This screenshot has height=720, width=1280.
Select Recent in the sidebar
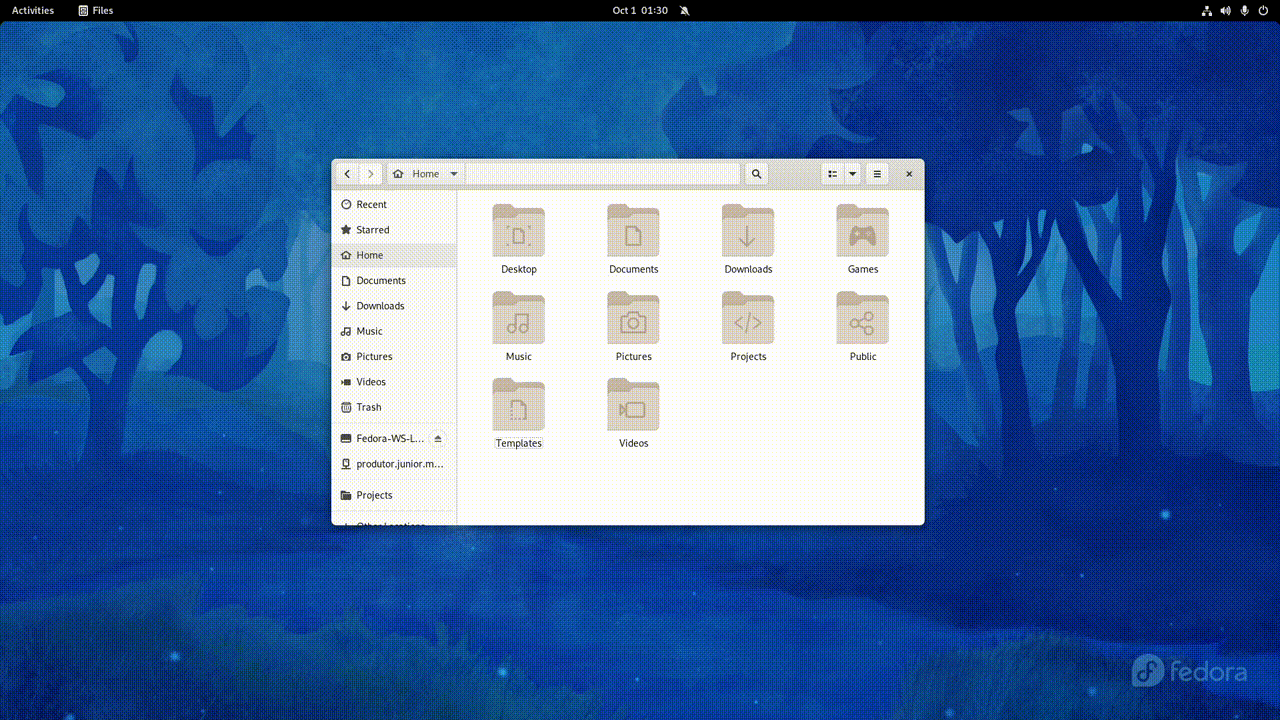tap(394, 204)
